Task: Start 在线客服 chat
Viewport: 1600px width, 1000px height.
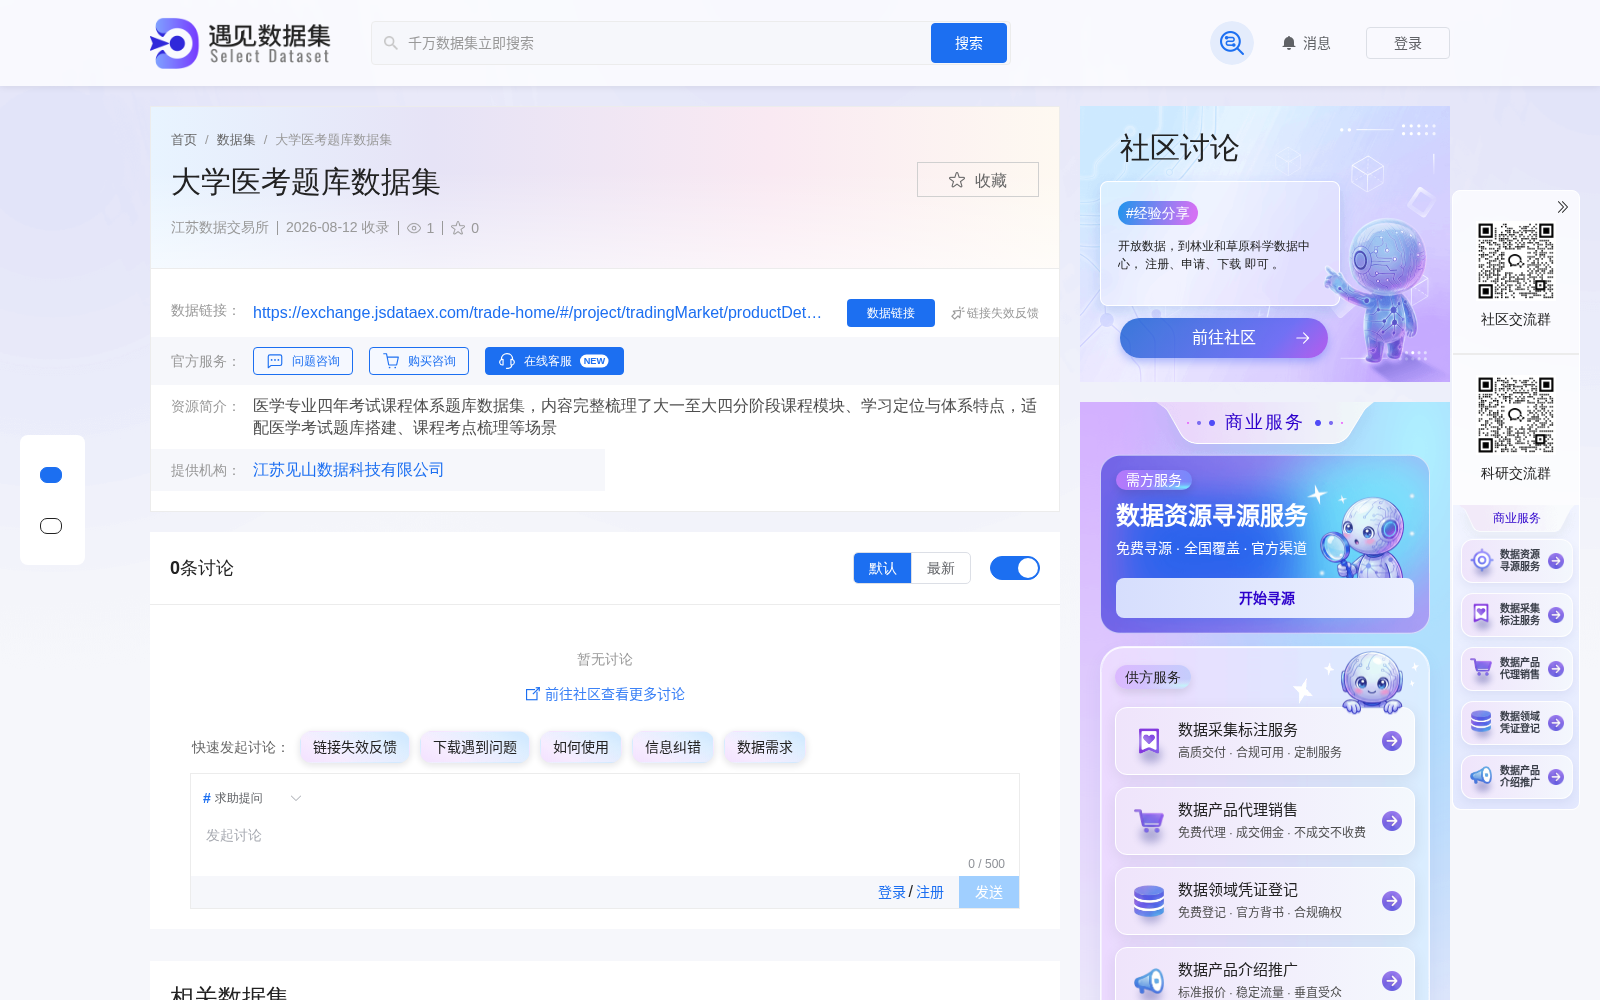Action: coord(554,361)
